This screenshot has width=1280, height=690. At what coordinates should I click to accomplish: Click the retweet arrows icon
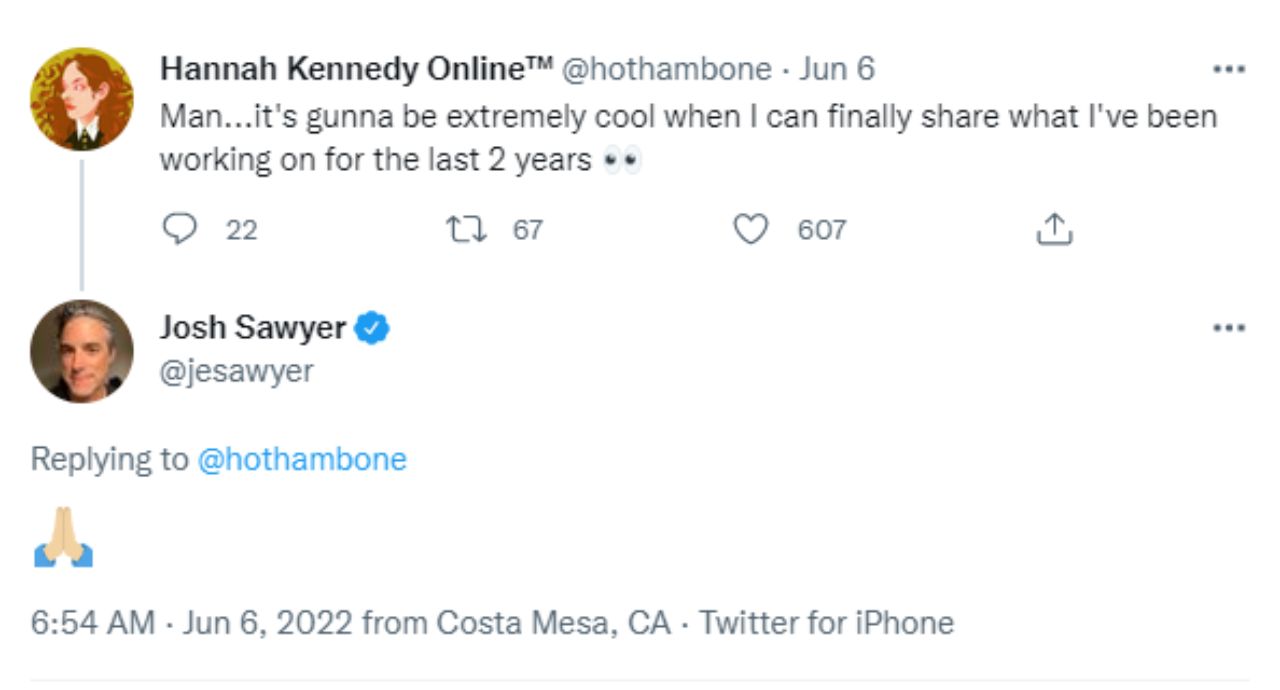[x=464, y=230]
